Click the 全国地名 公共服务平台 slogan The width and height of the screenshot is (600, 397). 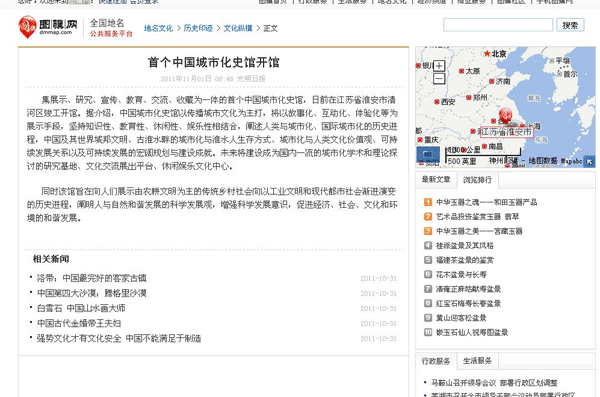(x=111, y=28)
